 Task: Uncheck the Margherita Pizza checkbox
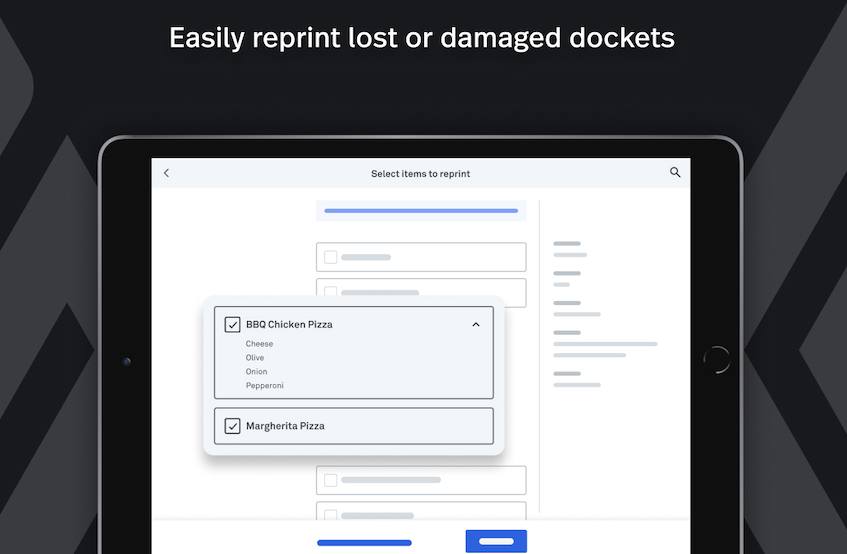[x=232, y=426]
